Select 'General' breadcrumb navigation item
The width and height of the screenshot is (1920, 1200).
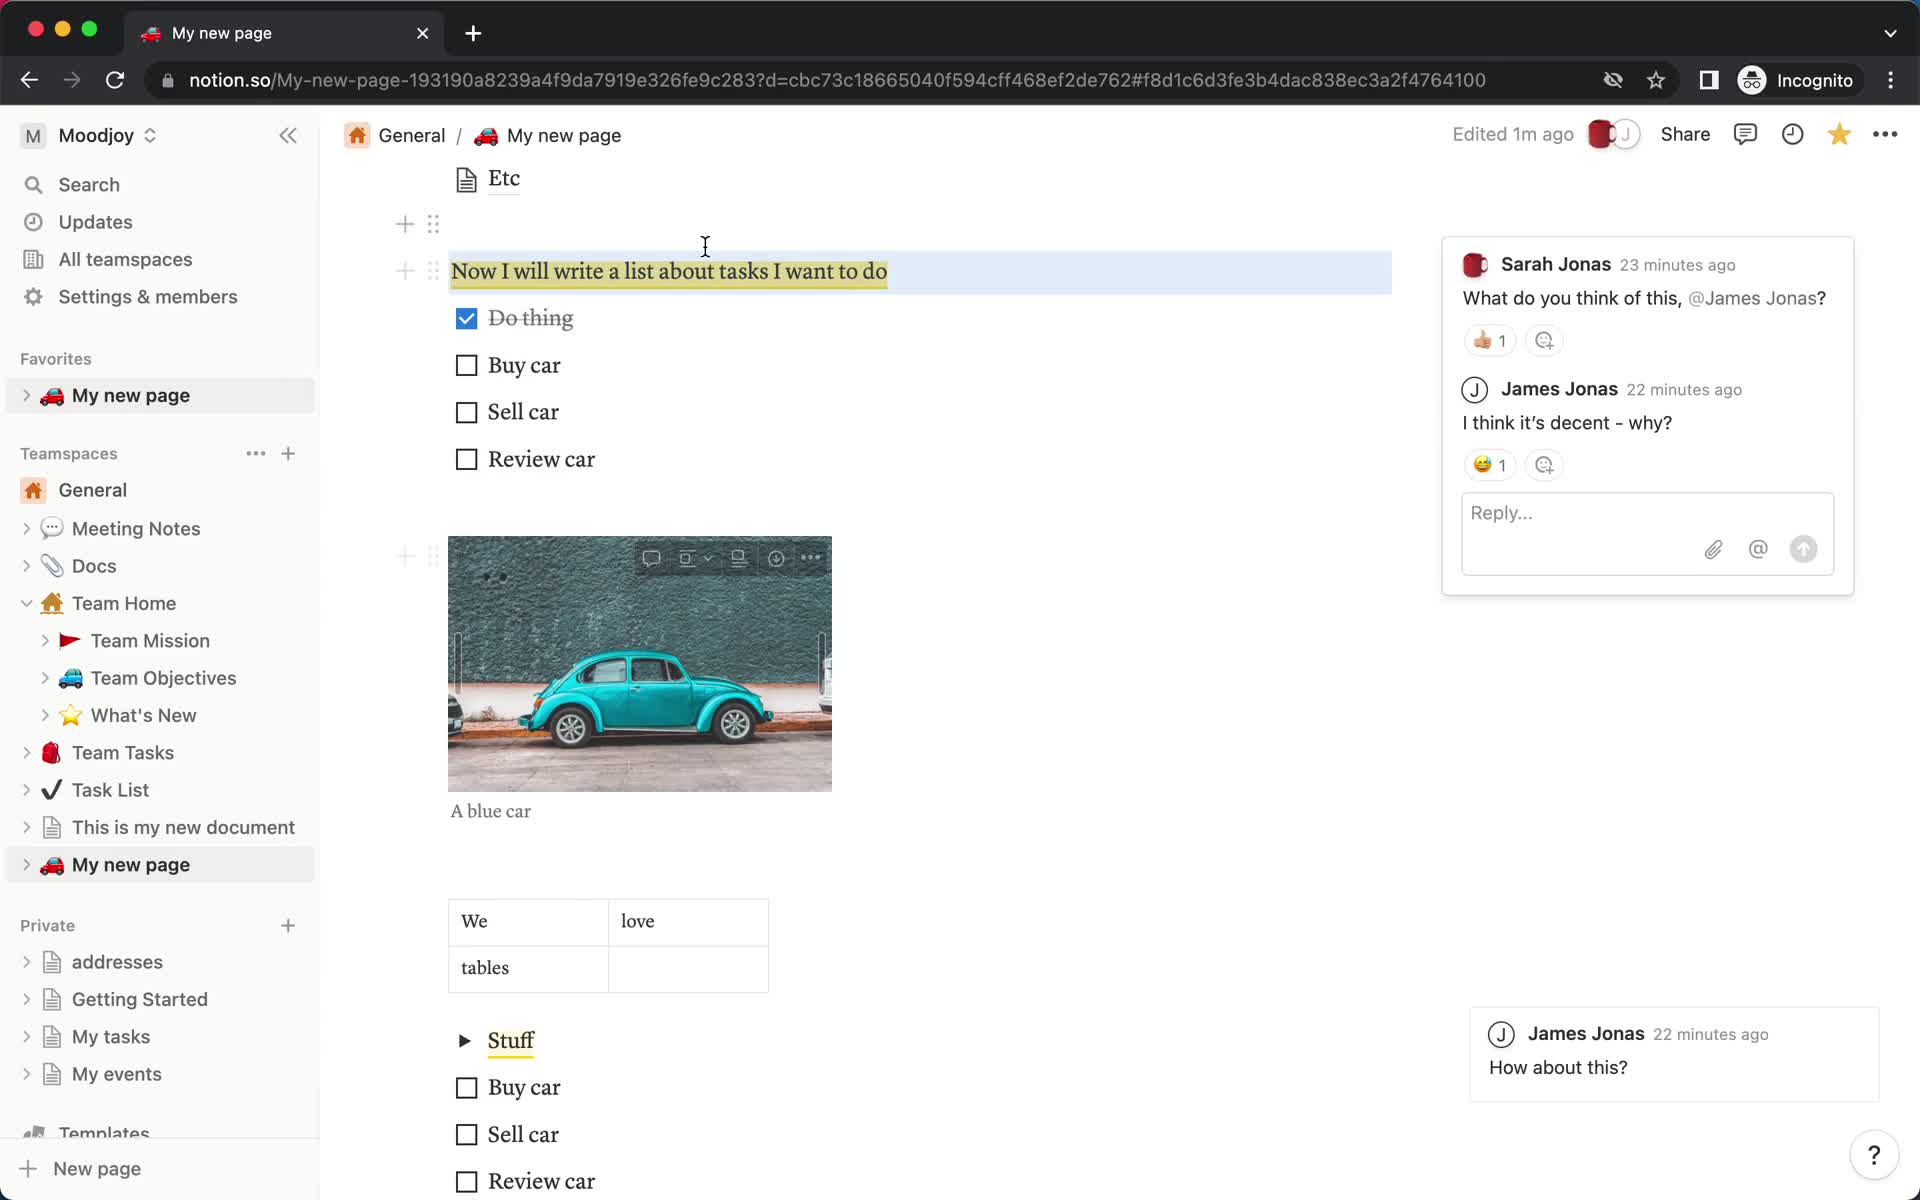coord(411,134)
